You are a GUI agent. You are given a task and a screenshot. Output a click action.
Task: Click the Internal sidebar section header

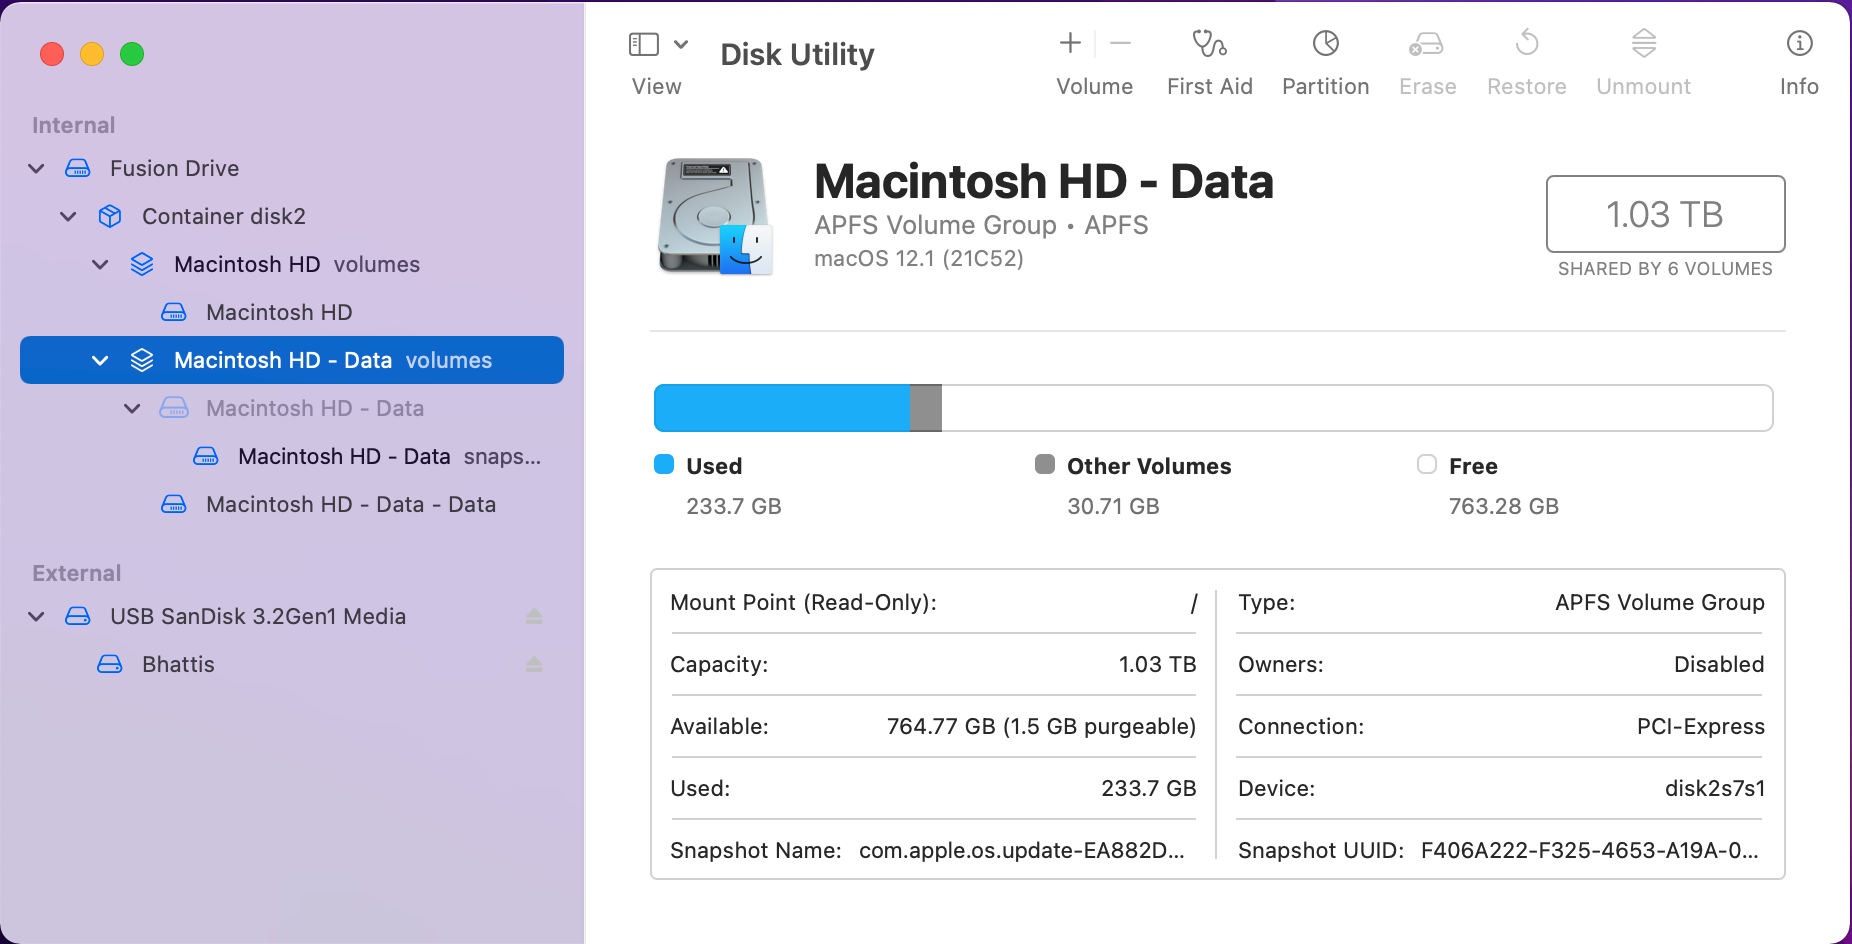pyautogui.click(x=74, y=125)
